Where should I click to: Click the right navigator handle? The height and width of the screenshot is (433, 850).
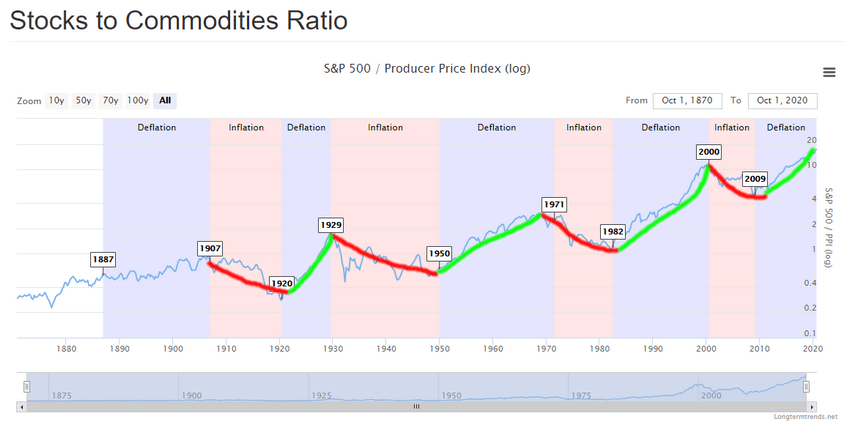pyautogui.click(x=806, y=386)
